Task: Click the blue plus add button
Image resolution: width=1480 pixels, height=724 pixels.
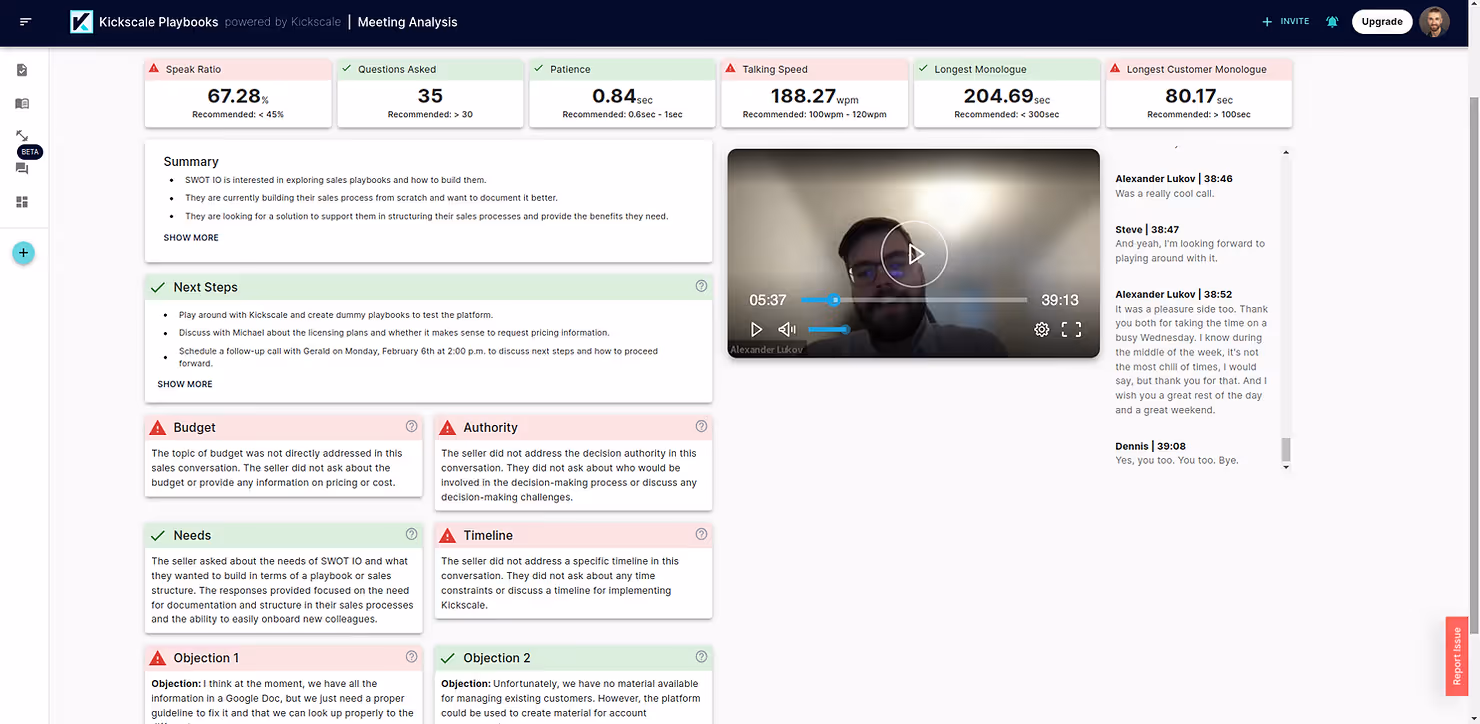Action: [23, 253]
